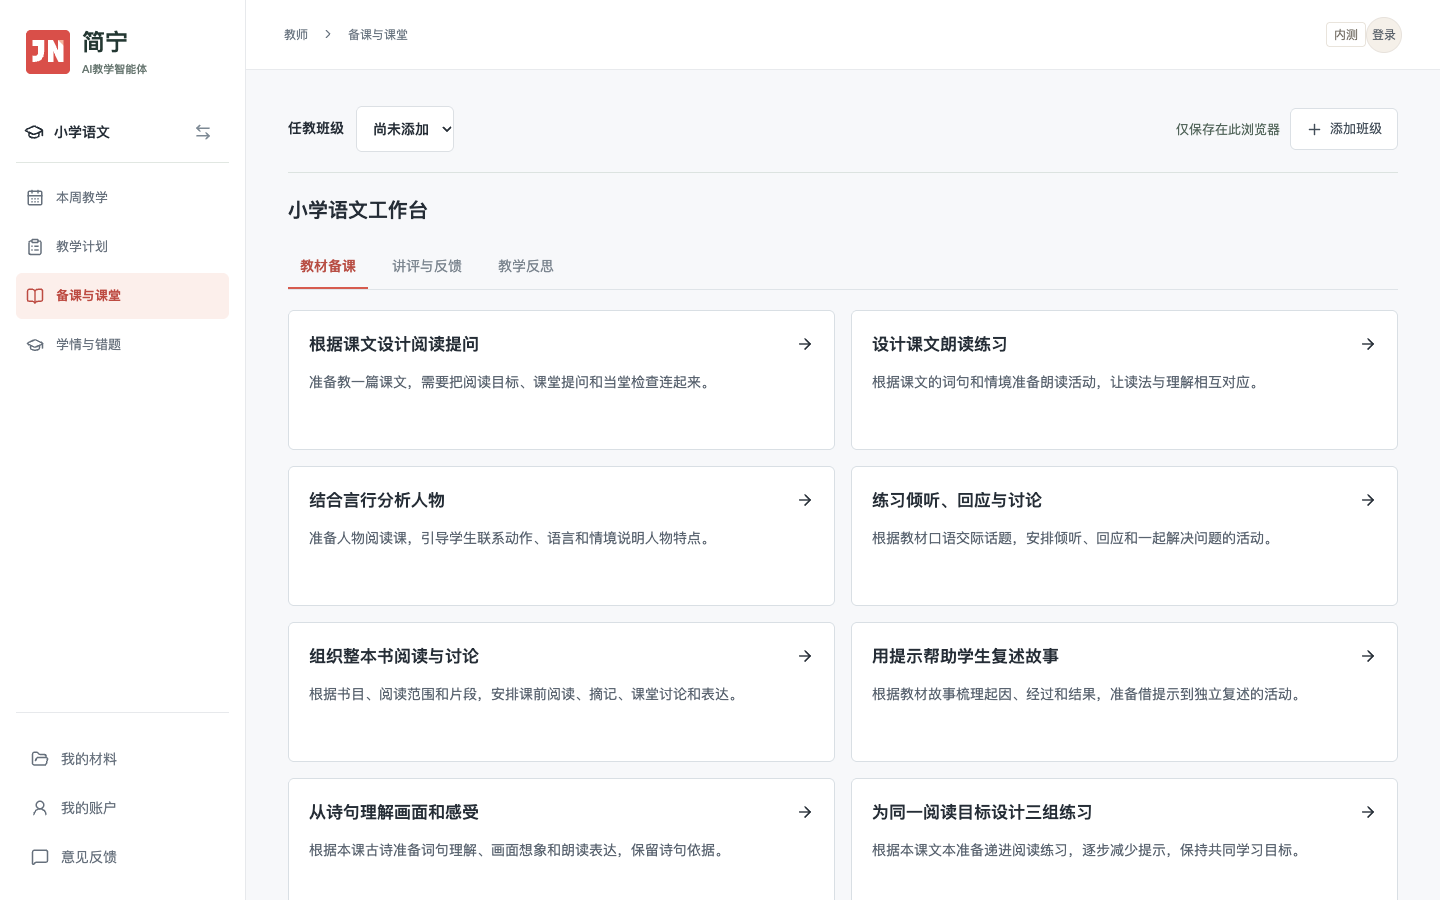
Task: Click the 小学语文 subject label
Action: point(82,132)
